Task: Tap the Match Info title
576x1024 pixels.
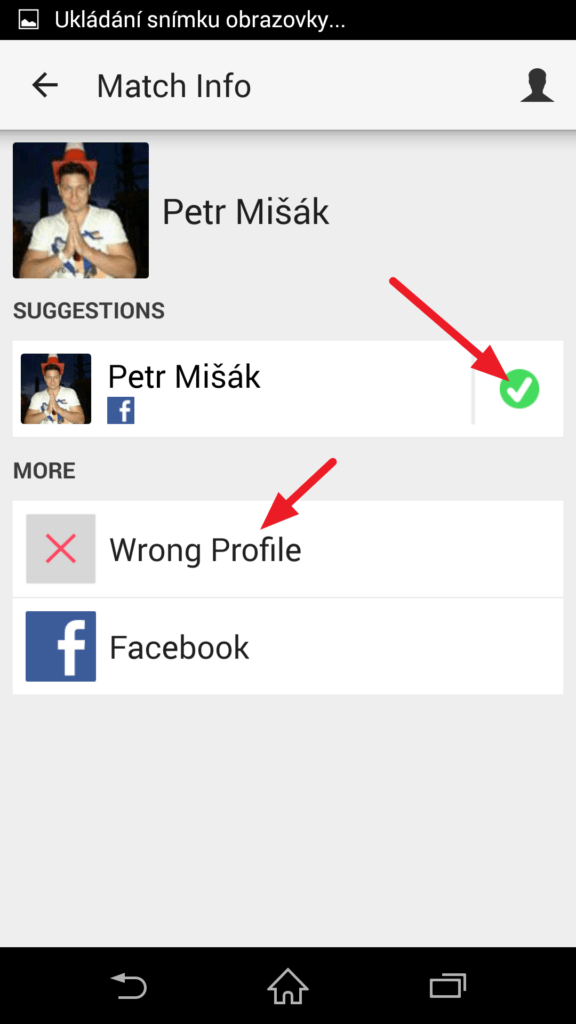Action: (x=174, y=86)
